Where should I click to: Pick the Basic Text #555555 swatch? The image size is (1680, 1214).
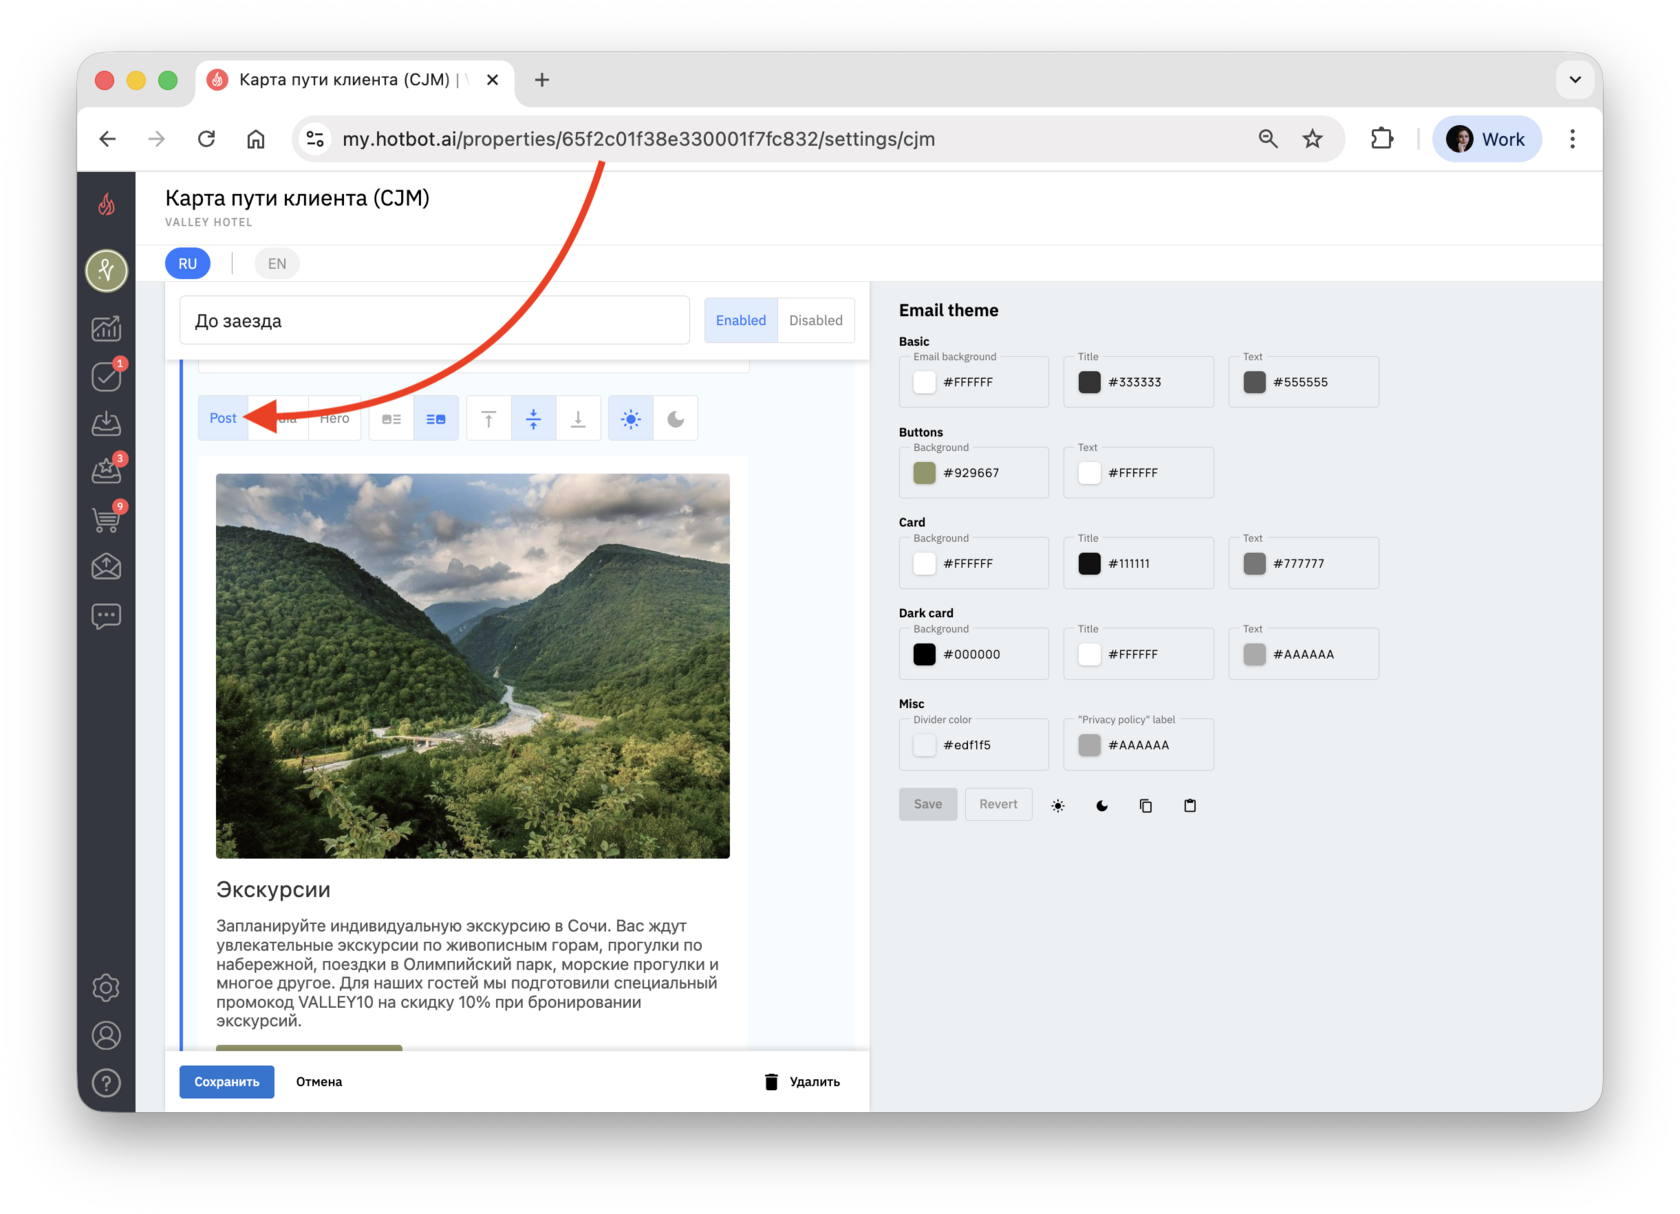click(x=1255, y=382)
